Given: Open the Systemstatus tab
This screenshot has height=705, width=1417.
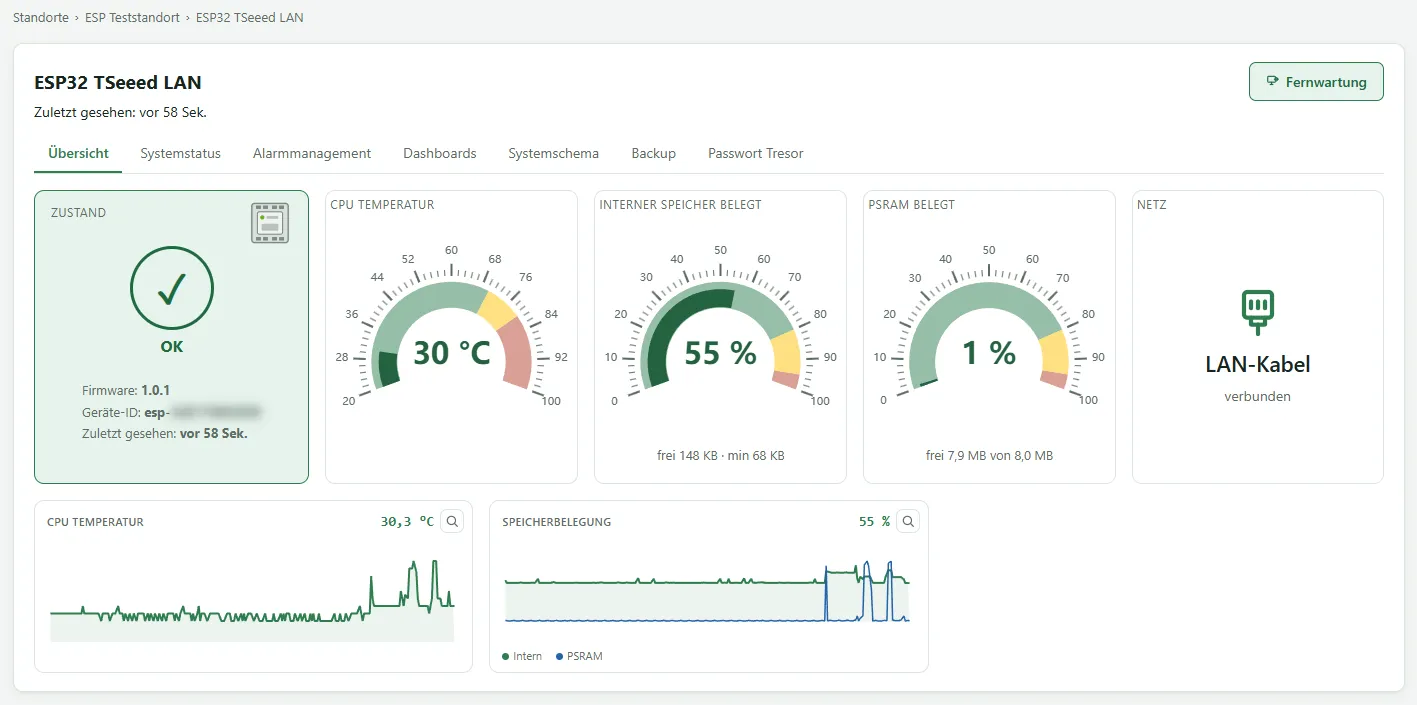Looking at the screenshot, I should [180, 153].
